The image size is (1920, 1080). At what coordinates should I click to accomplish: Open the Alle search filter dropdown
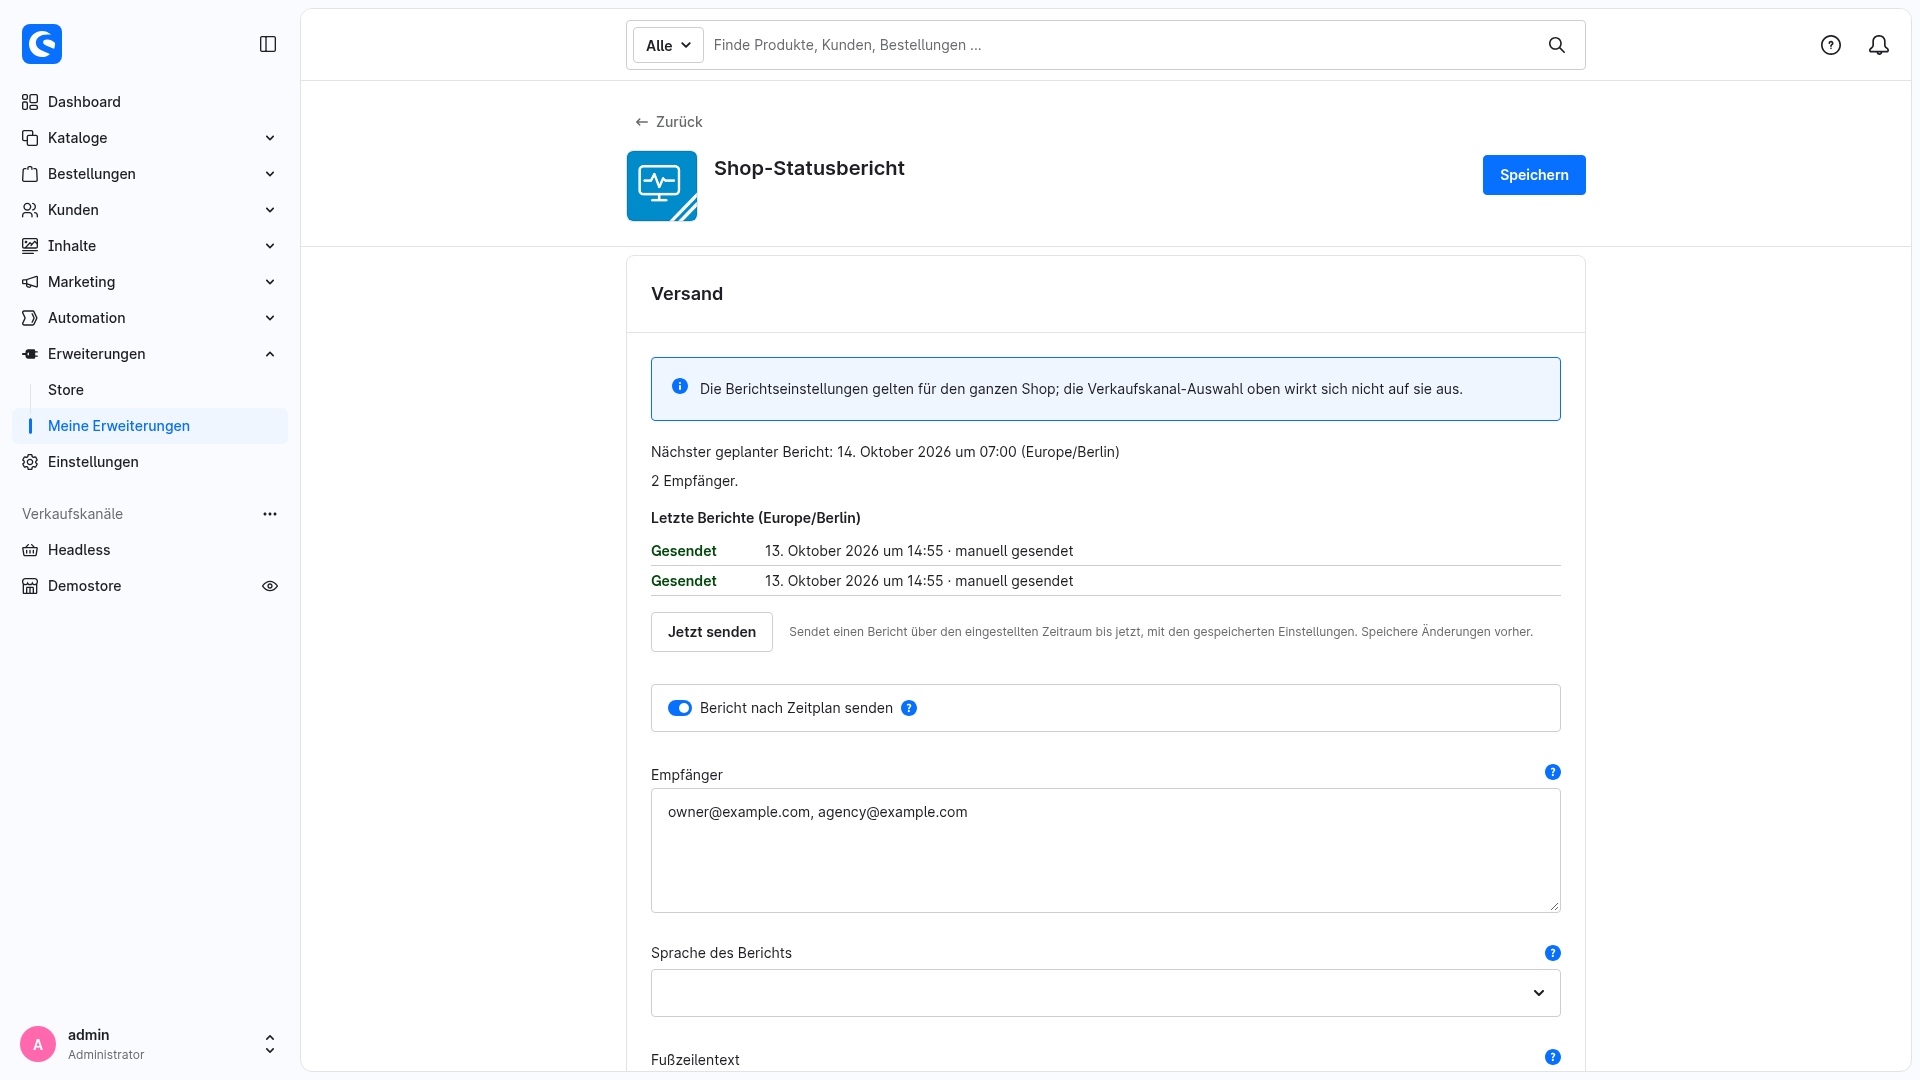tap(668, 45)
